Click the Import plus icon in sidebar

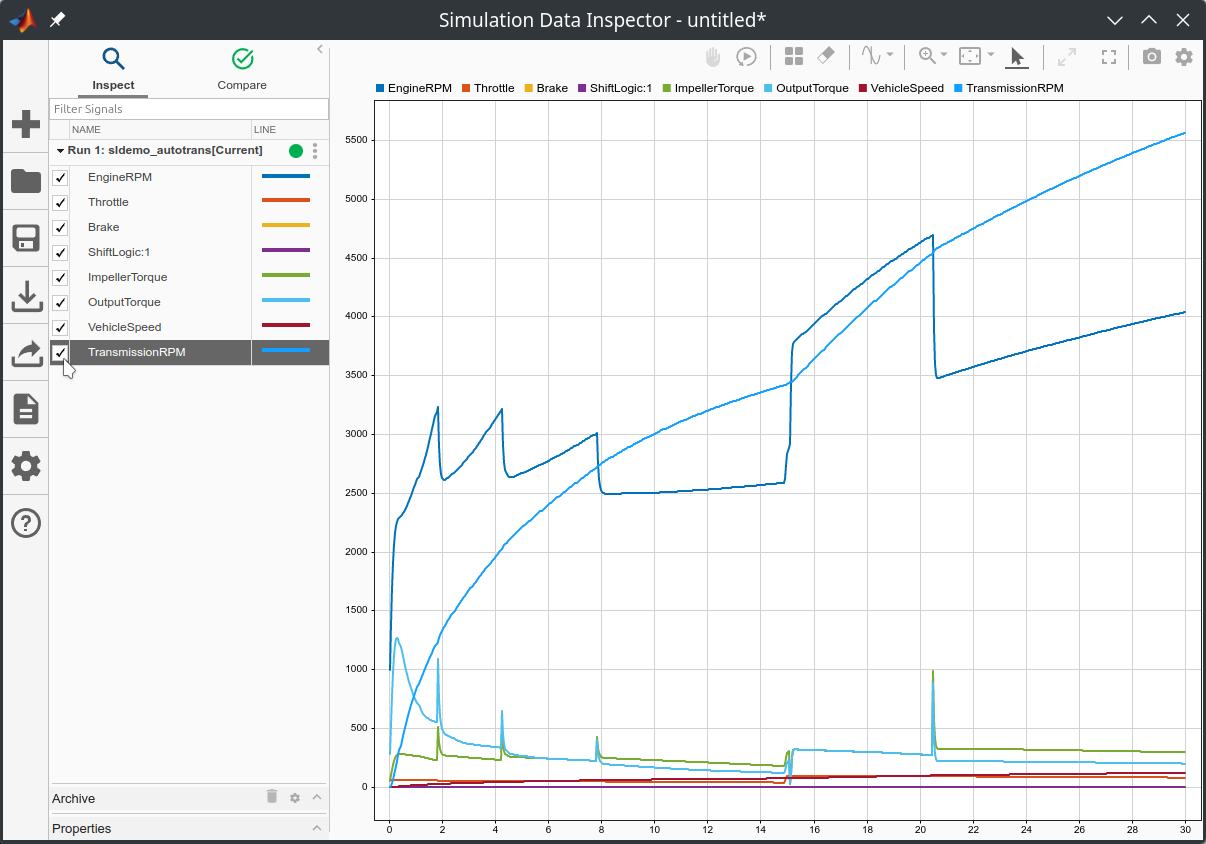click(25, 125)
